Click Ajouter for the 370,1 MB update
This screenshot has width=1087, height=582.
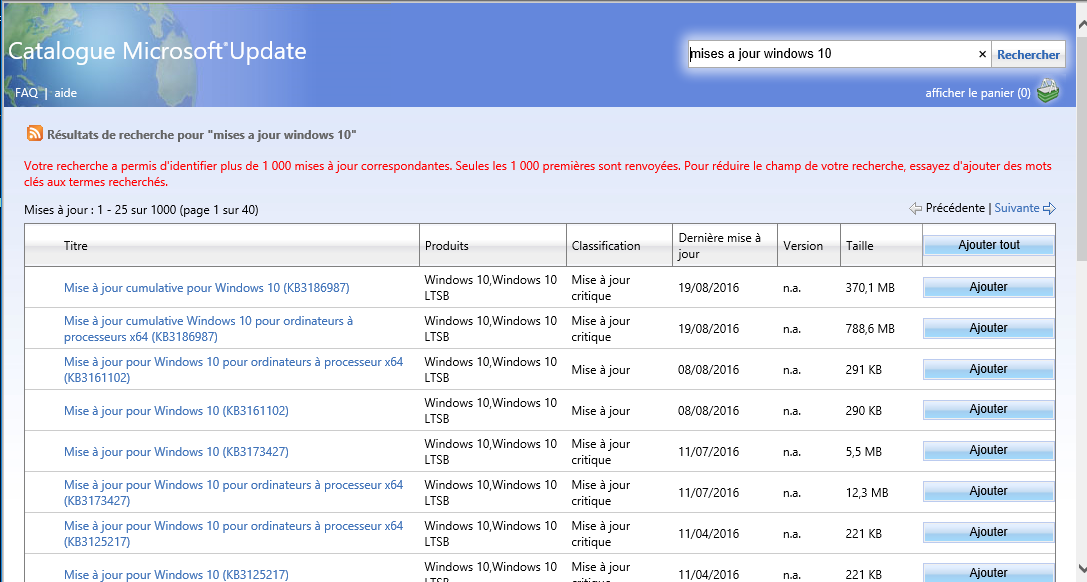pos(989,287)
